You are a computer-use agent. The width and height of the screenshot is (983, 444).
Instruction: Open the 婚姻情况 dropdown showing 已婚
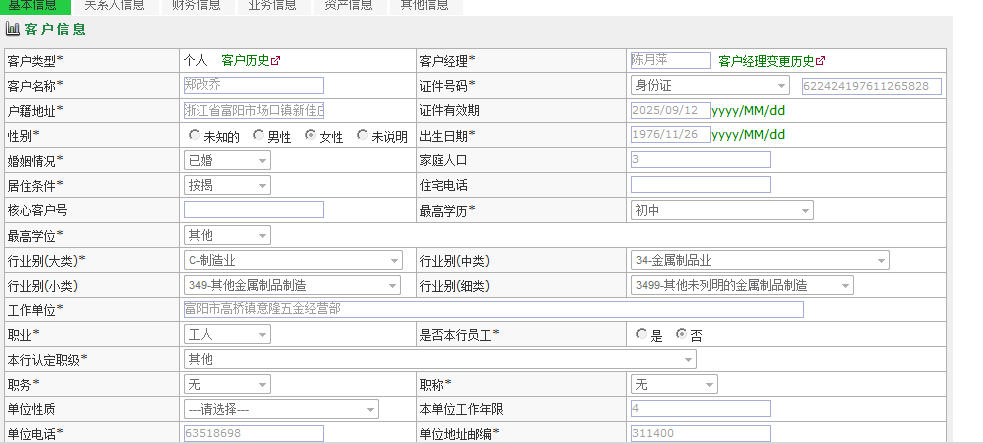point(227,160)
